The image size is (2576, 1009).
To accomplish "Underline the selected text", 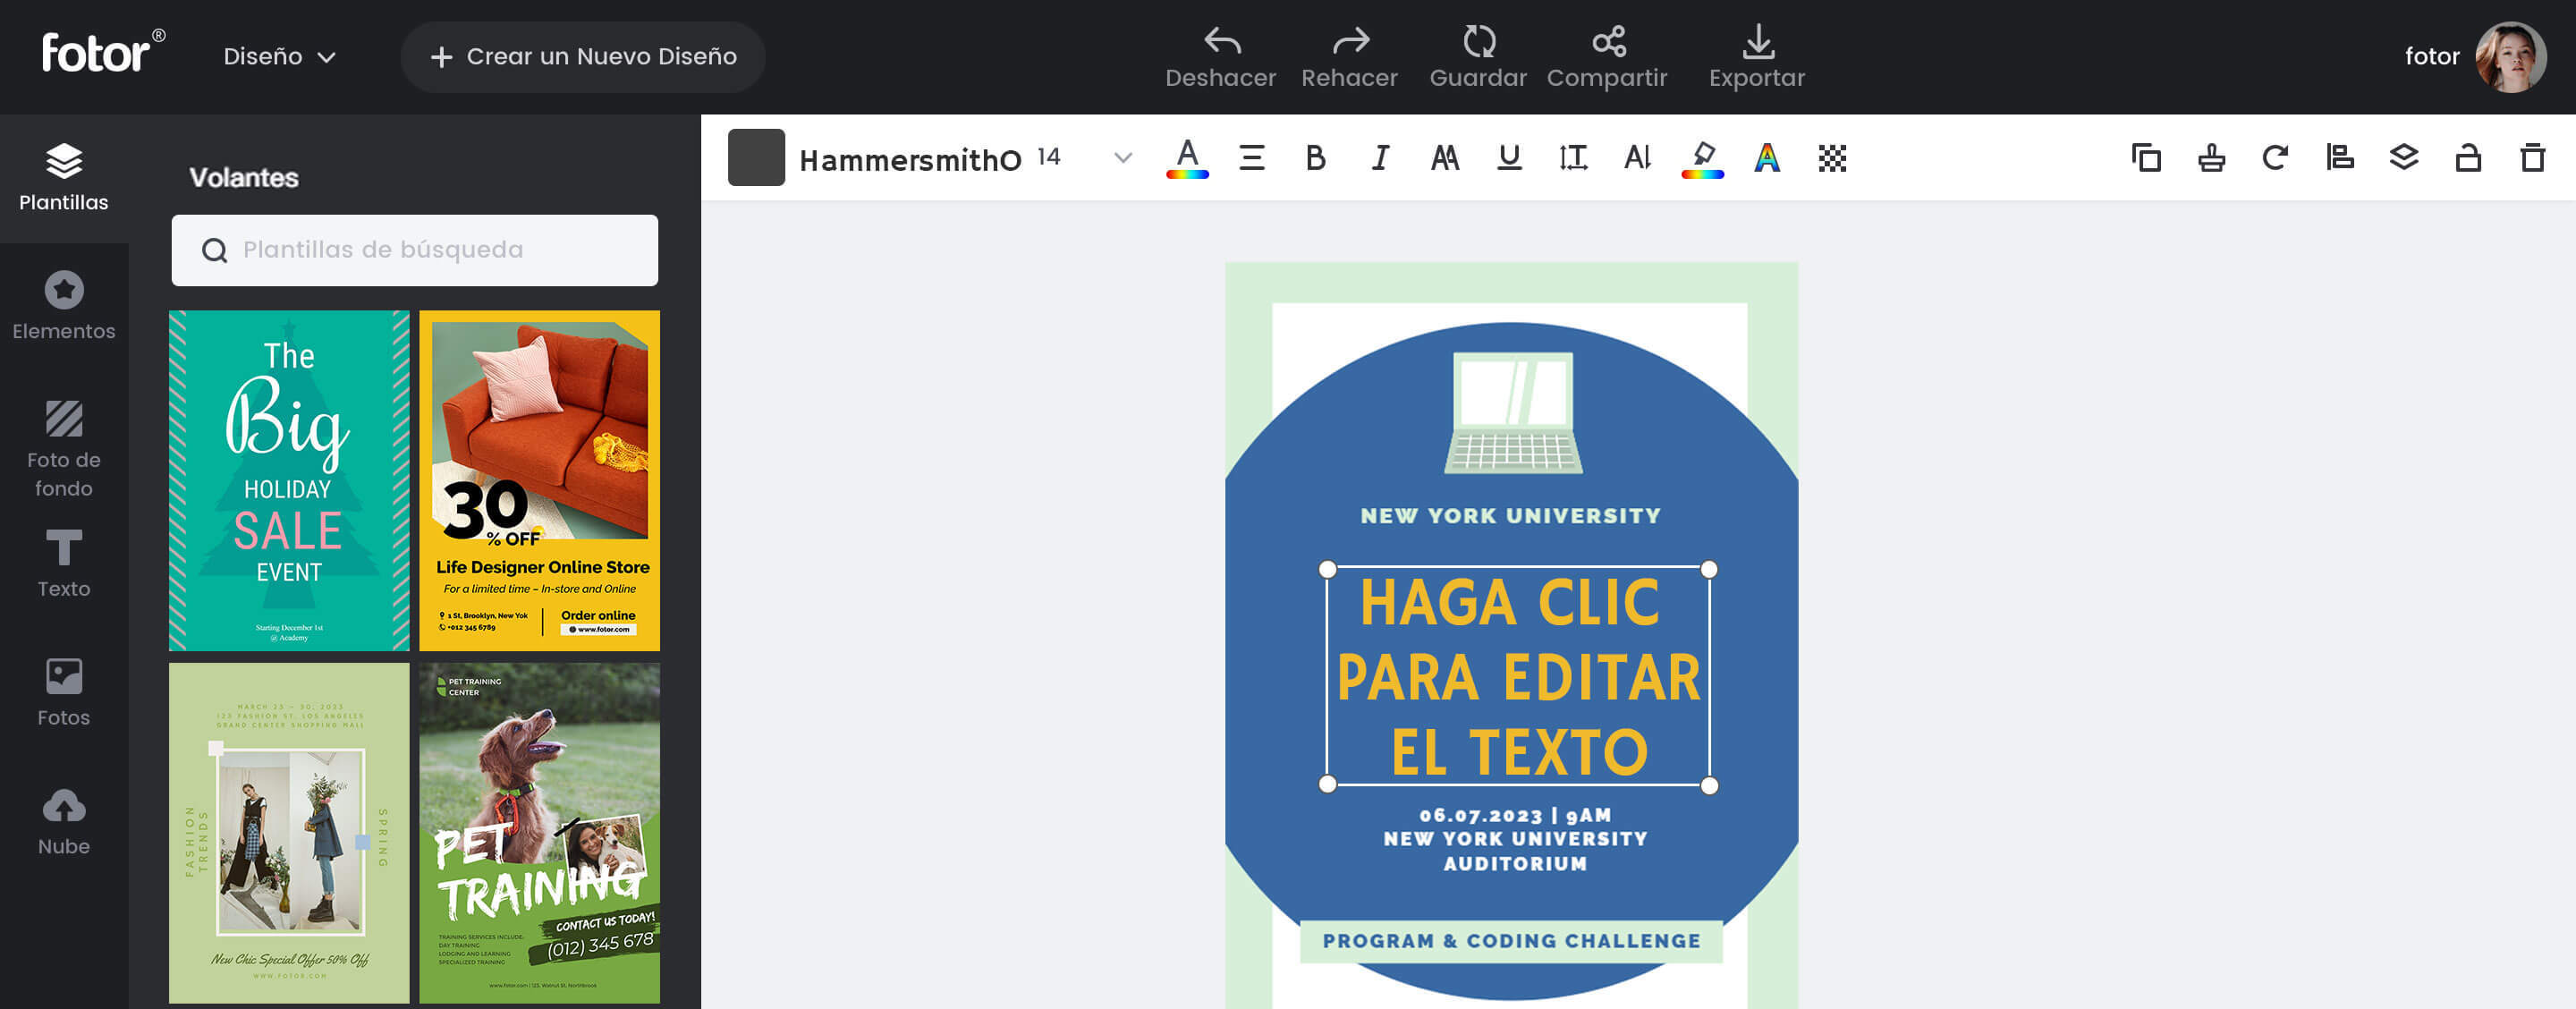I will 1508,157.
